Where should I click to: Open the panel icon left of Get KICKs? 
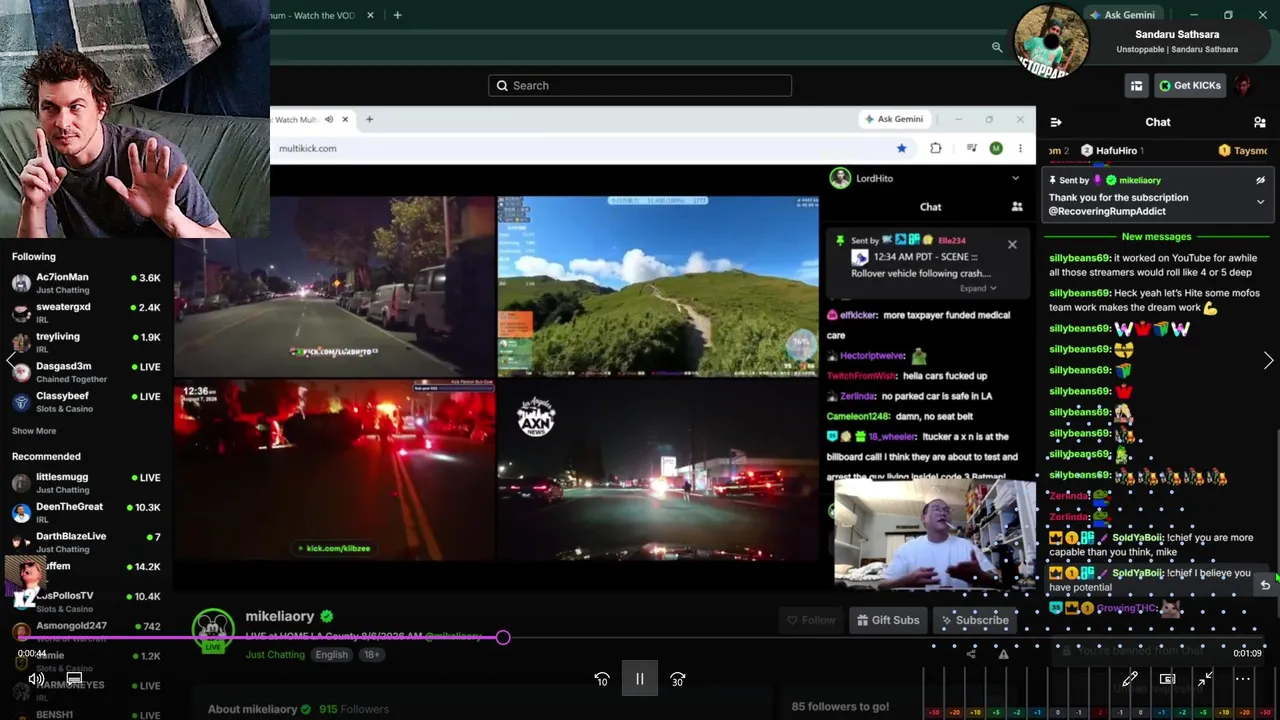(x=1136, y=86)
